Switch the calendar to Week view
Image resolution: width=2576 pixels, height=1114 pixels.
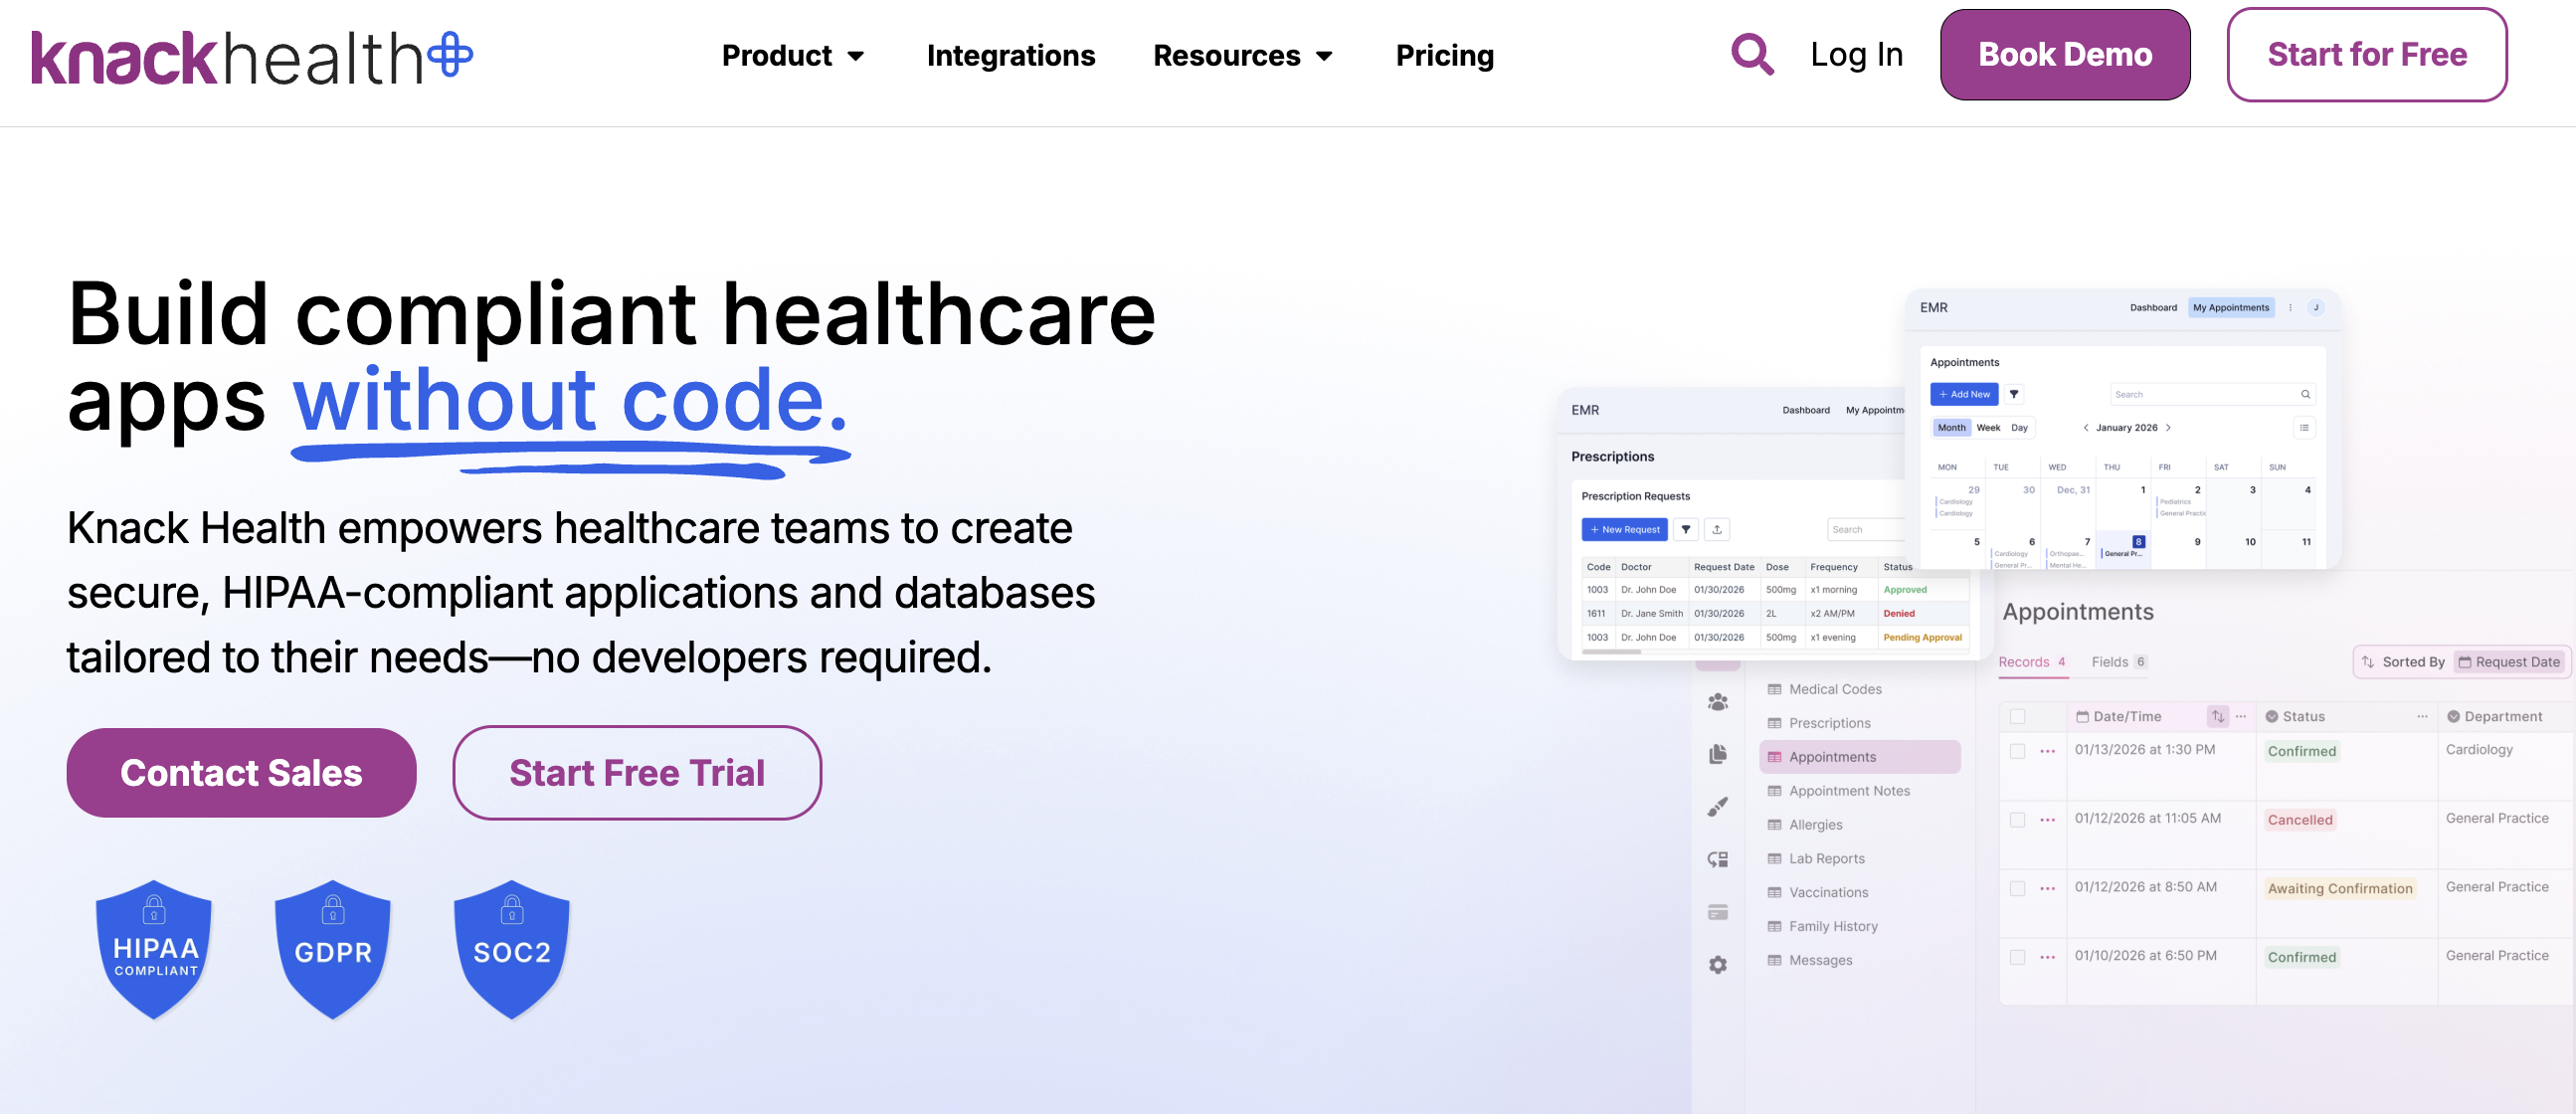click(1989, 427)
